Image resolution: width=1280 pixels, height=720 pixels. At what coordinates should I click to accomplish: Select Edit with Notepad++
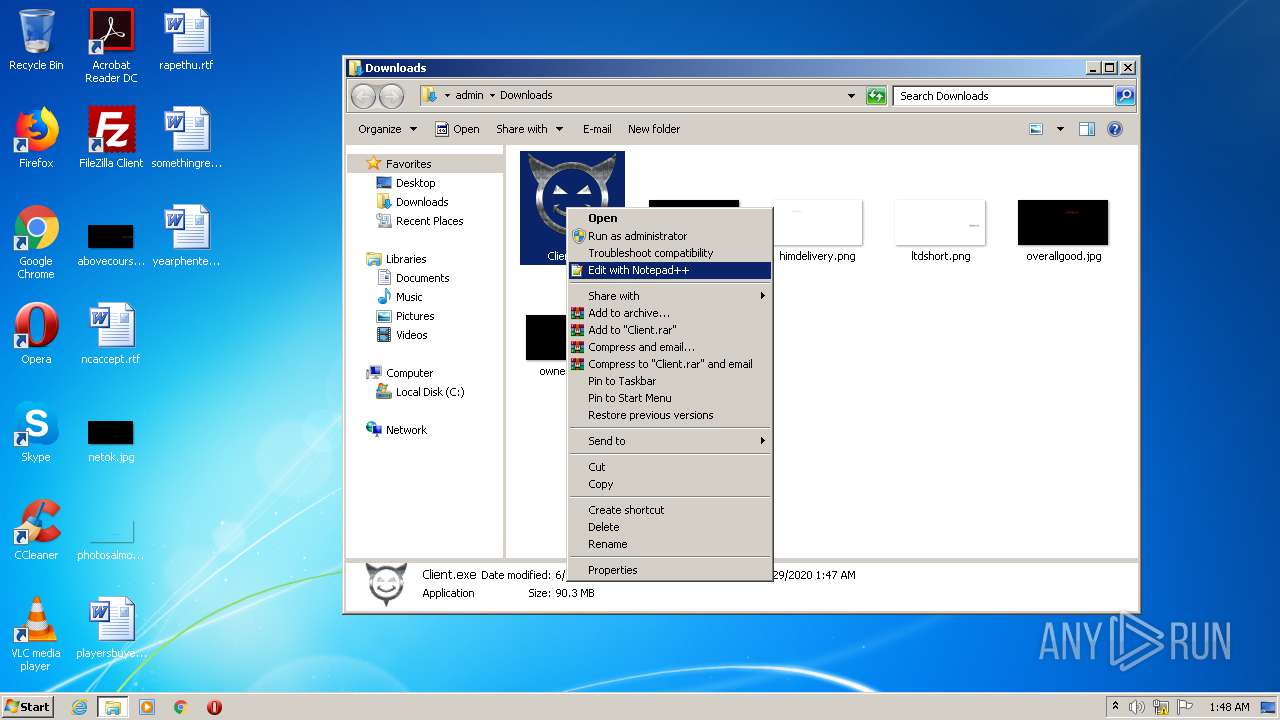(x=670, y=270)
